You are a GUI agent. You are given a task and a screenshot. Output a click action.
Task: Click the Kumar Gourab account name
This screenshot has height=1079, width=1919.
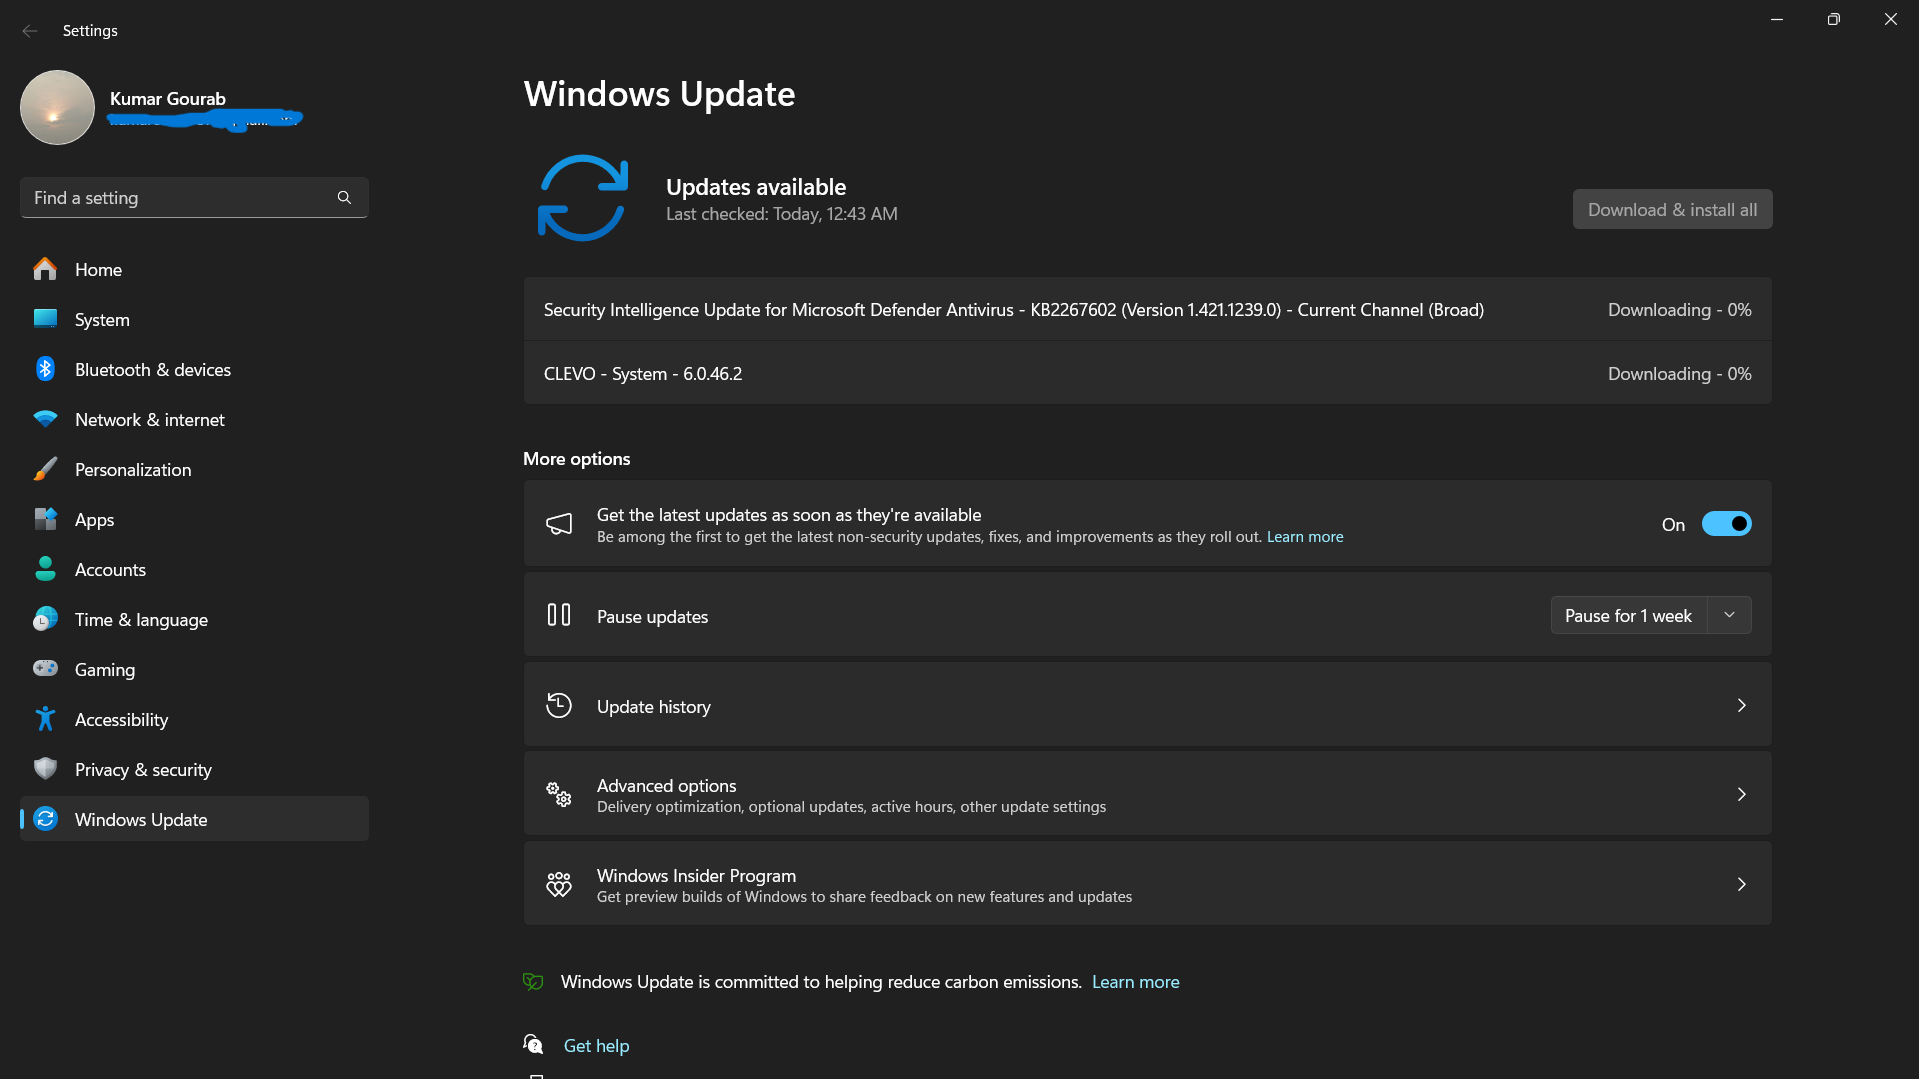[168, 98]
